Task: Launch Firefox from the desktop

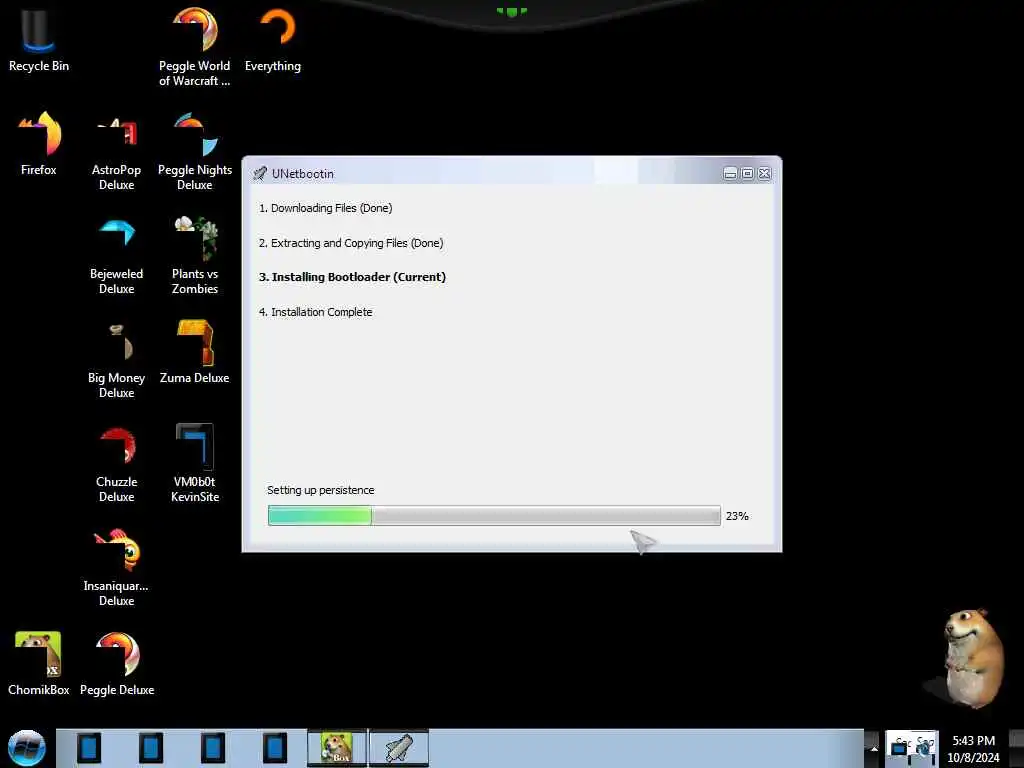Action: [x=39, y=144]
